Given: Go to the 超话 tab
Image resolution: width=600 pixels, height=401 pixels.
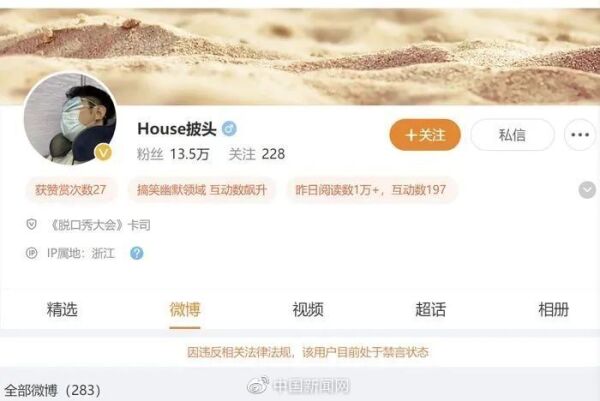Looking at the screenshot, I should point(430,310).
